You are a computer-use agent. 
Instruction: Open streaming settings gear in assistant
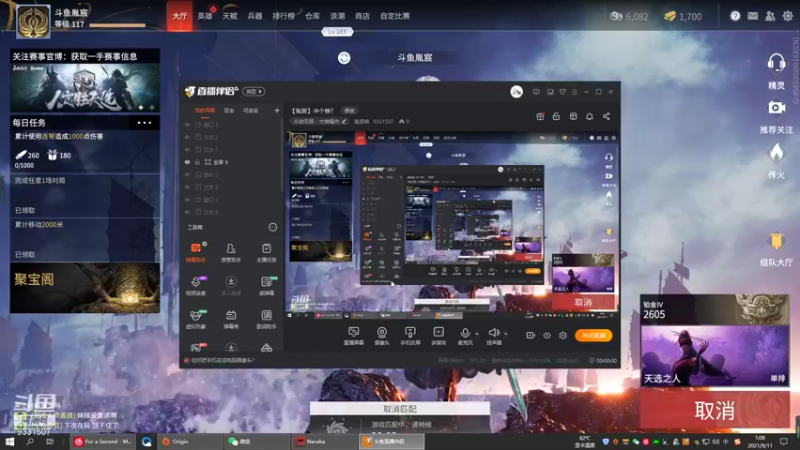563,335
